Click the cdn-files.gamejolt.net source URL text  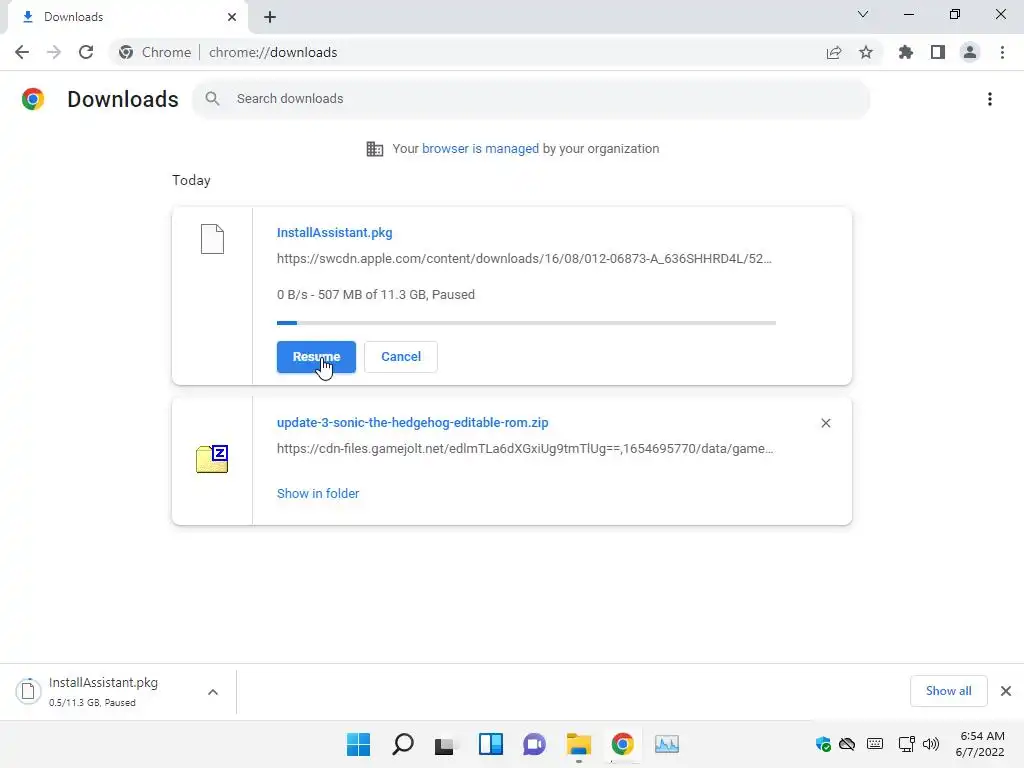524,449
